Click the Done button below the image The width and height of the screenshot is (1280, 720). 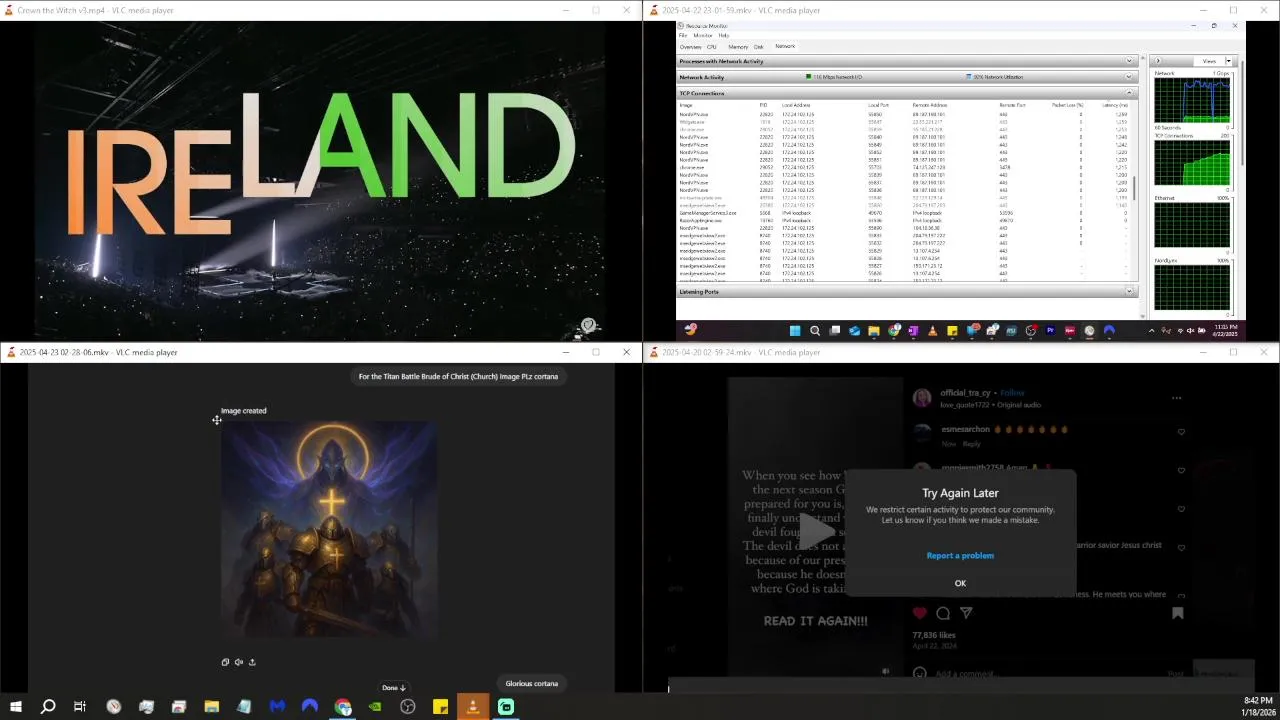393,688
